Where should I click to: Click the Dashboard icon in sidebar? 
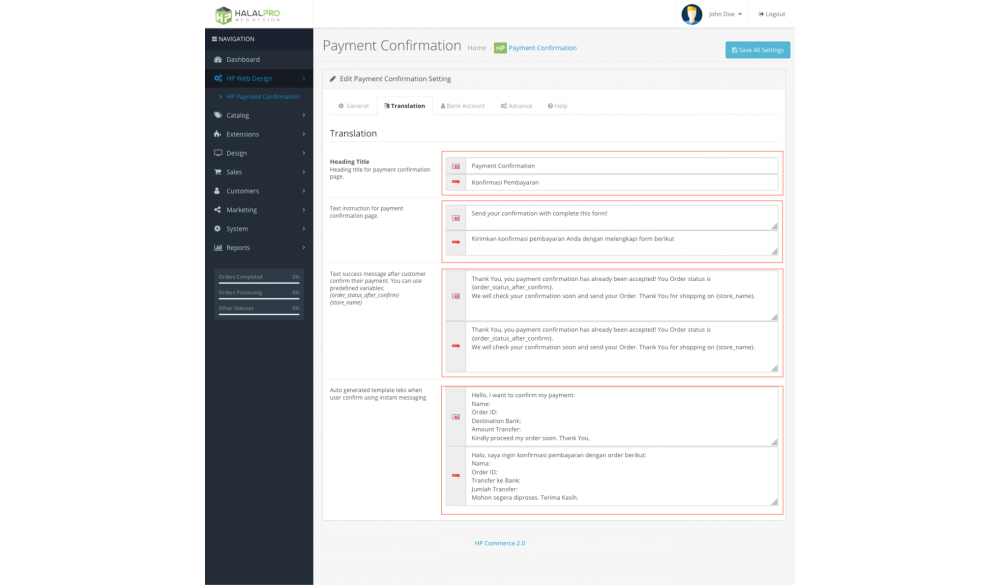[217, 59]
